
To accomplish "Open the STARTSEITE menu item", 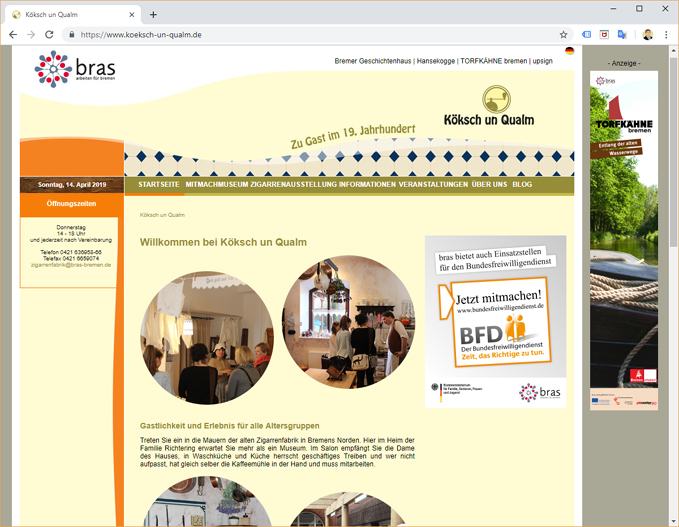I will point(159,185).
